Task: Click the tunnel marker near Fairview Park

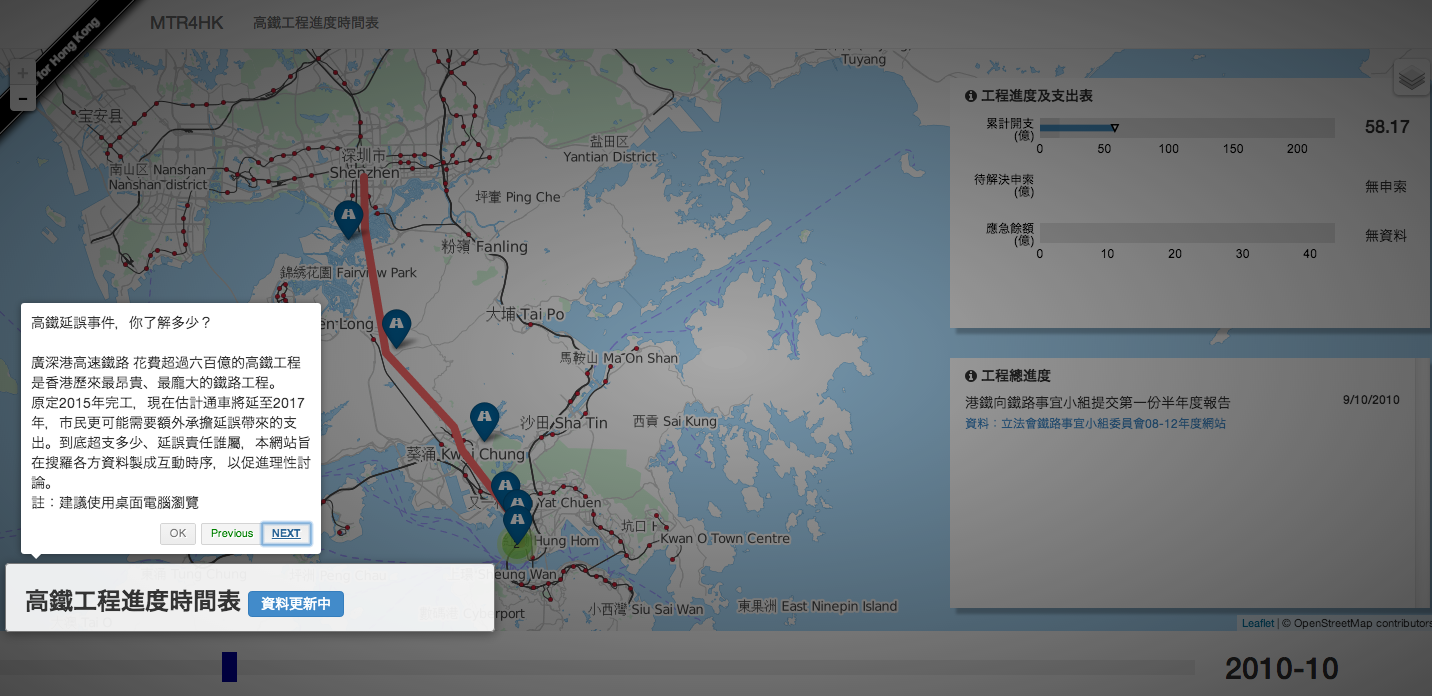Action: pyautogui.click(x=348, y=219)
